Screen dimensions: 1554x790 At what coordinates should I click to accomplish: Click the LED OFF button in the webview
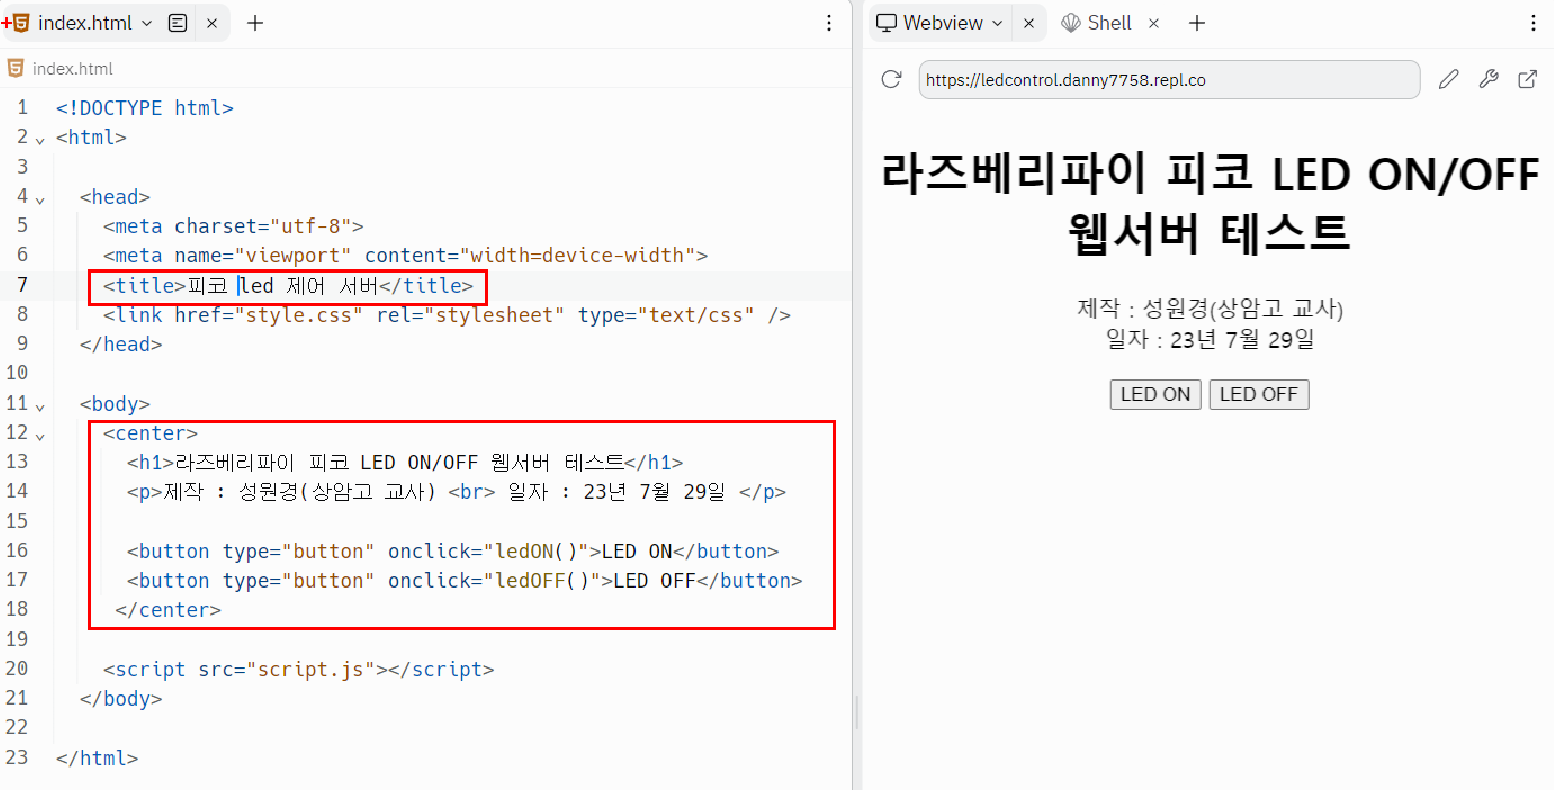pyautogui.click(x=1258, y=394)
